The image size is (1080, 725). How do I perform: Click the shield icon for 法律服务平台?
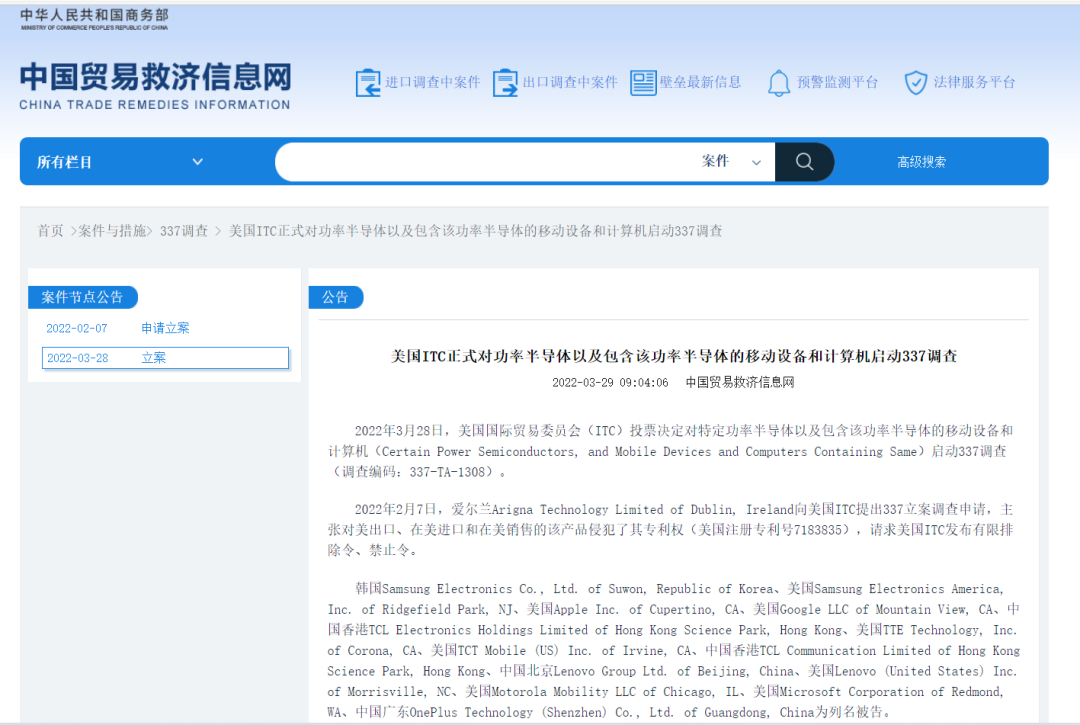tap(915, 83)
